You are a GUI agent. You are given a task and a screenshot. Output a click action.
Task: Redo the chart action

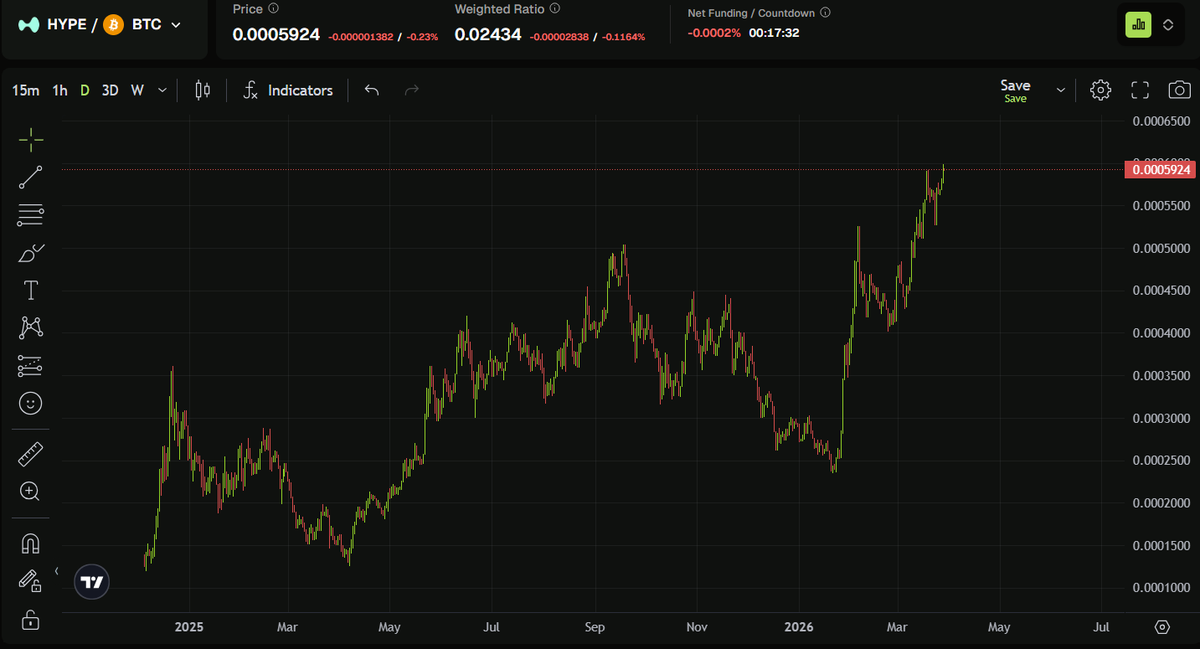(x=411, y=90)
